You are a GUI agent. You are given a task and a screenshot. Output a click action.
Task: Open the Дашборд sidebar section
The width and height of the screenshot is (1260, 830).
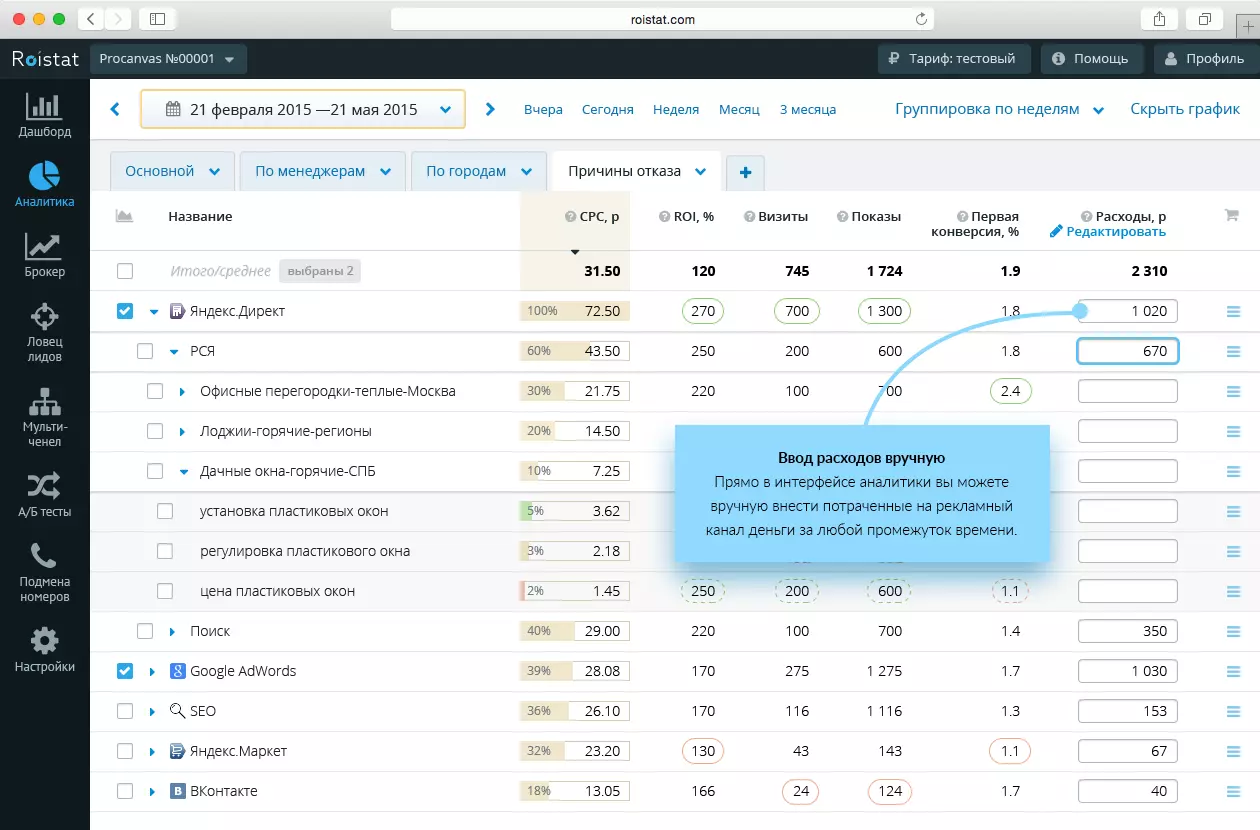[x=44, y=114]
